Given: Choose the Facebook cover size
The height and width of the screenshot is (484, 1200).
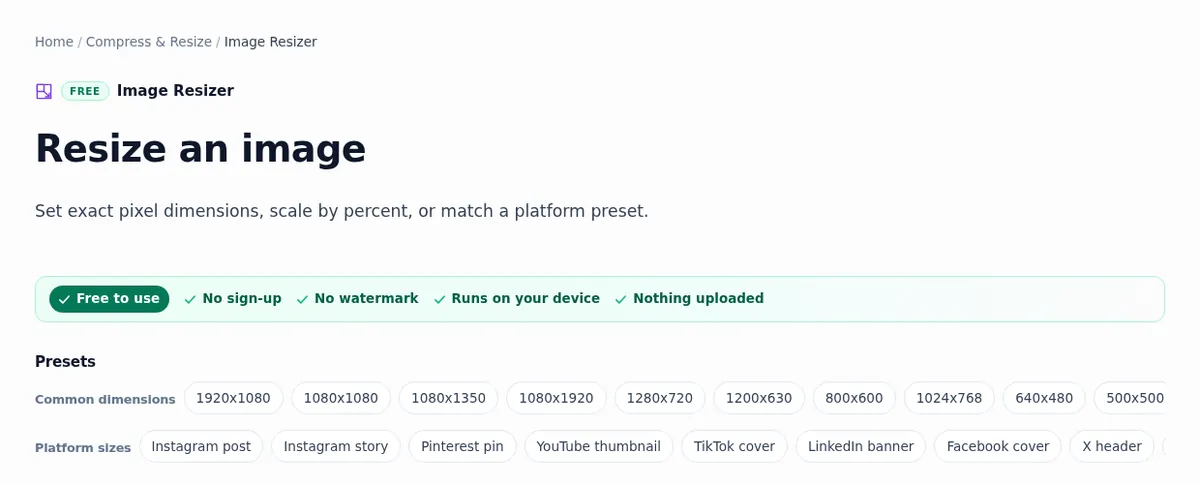Looking at the screenshot, I should (998, 446).
